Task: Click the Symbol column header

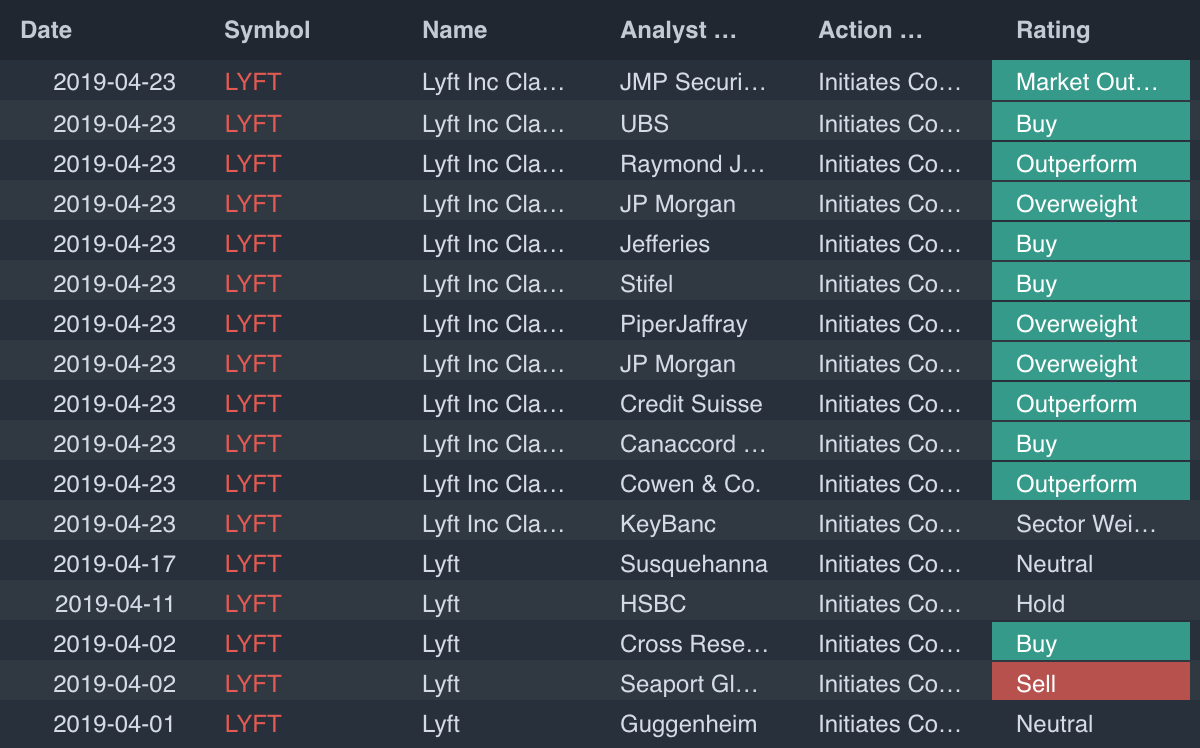Action: point(267,30)
